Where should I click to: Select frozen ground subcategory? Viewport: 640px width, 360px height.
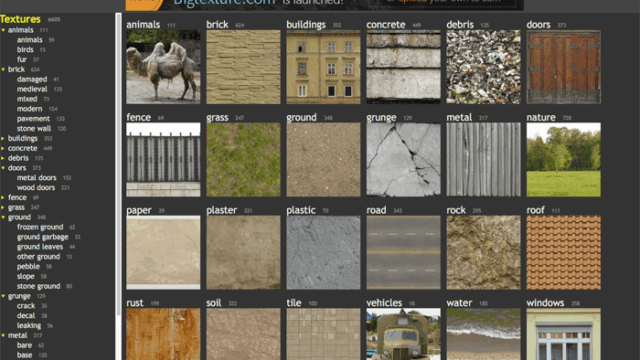click(x=40, y=227)
